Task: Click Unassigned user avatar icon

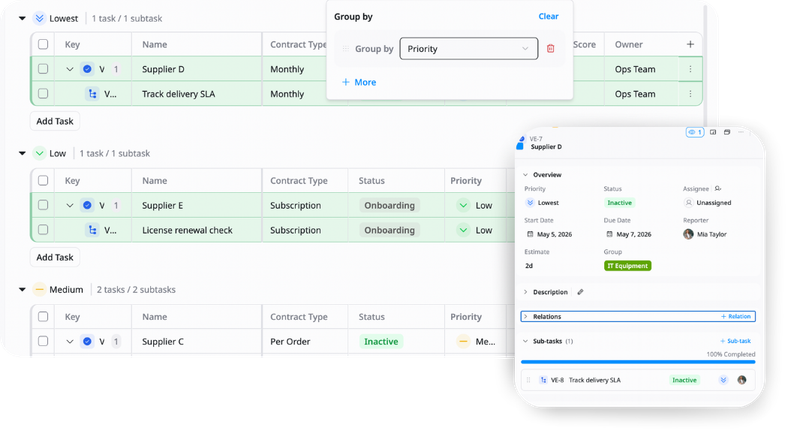Action: [688, 202]
